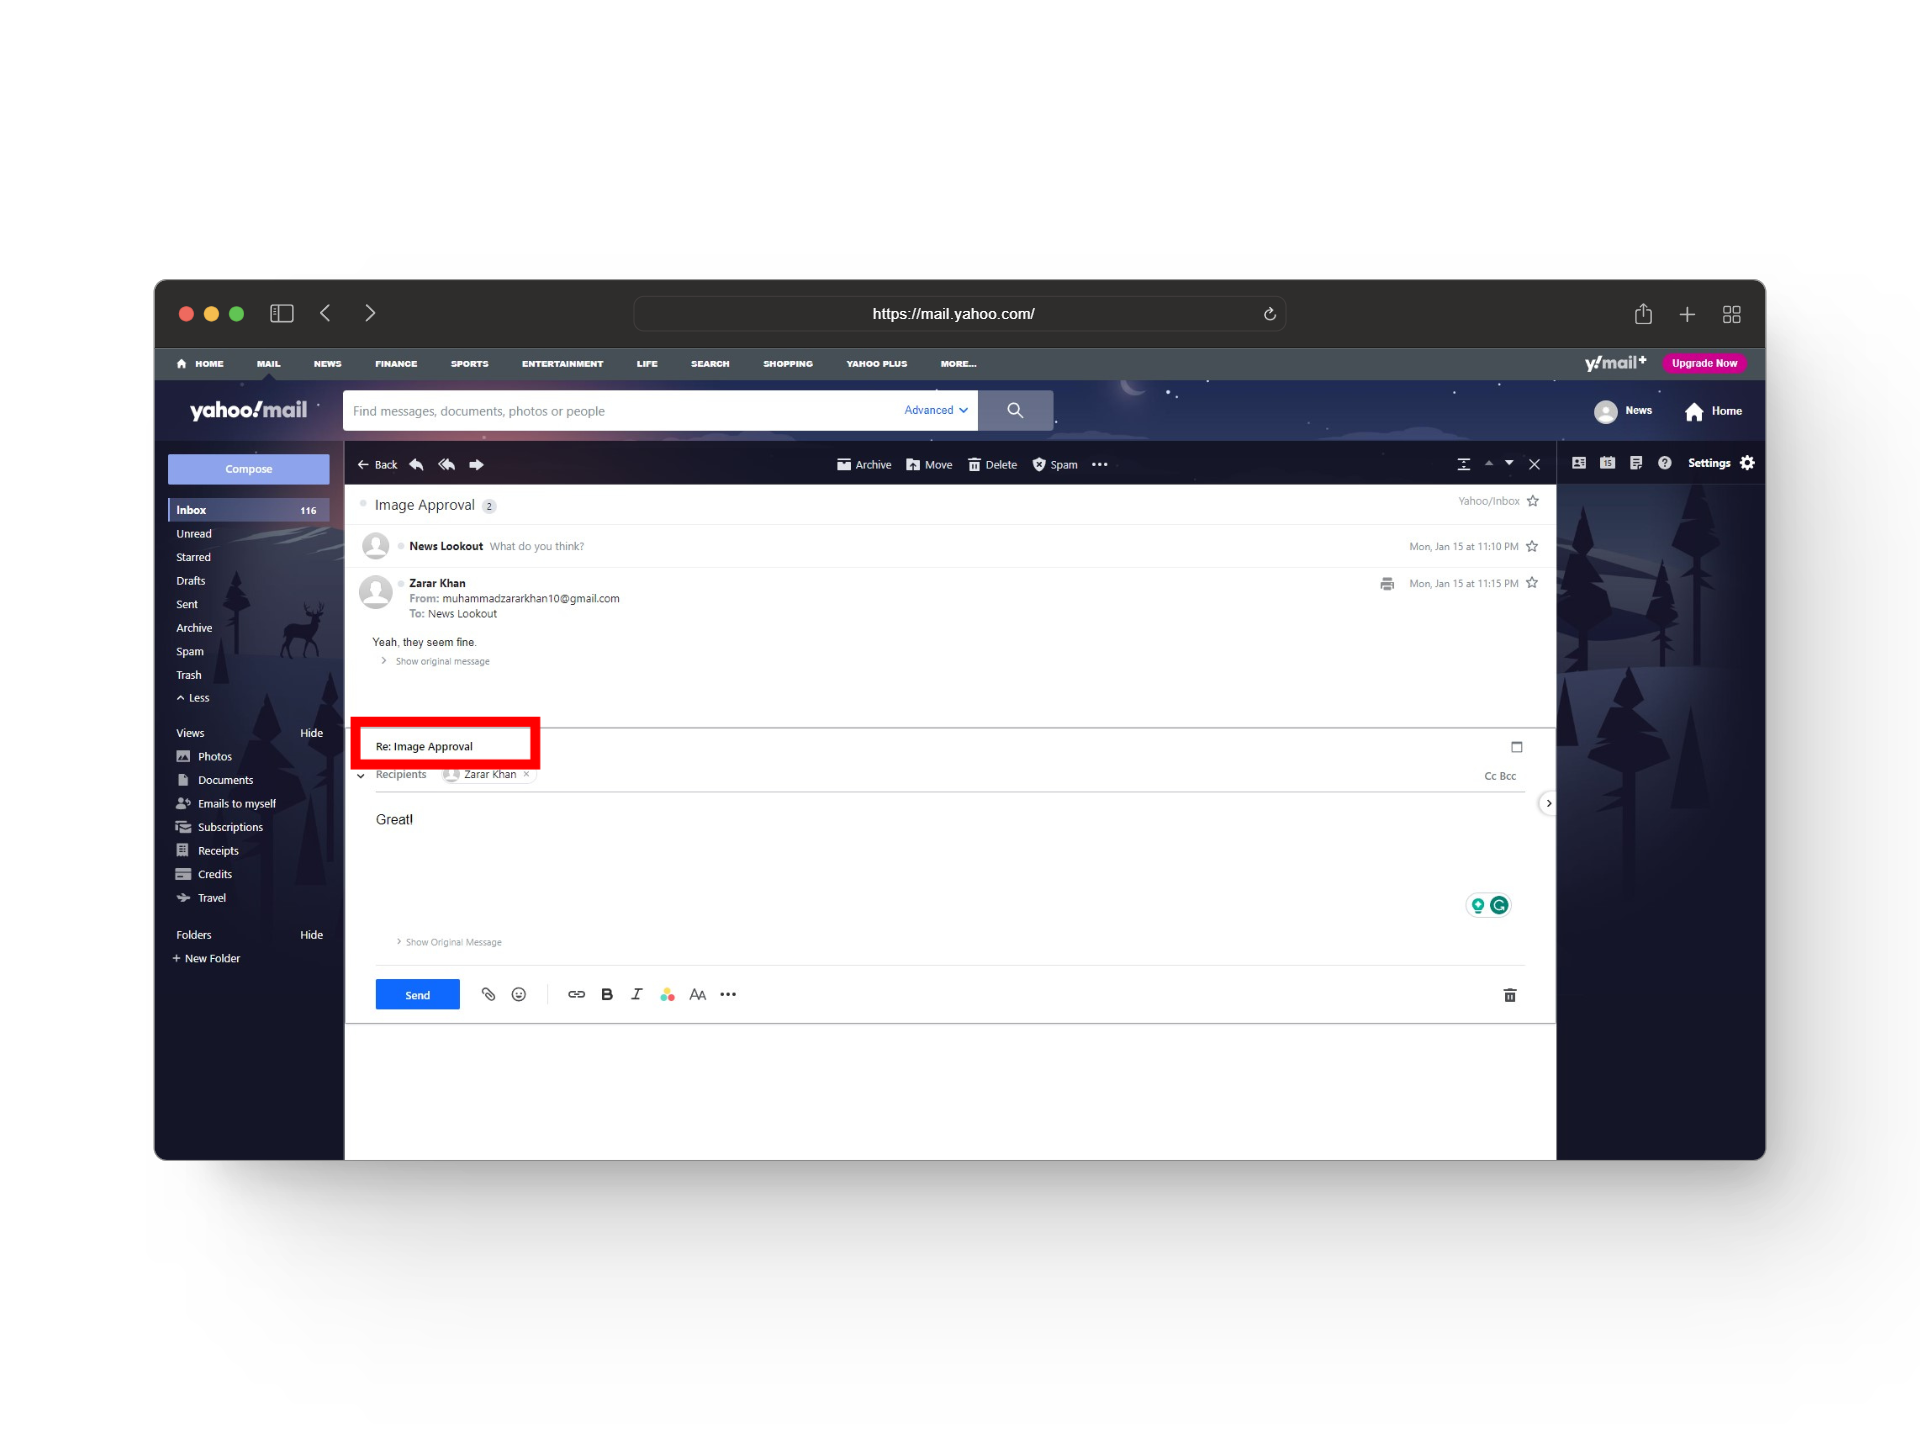Toggle bold text formatting

tap(607, 994)
